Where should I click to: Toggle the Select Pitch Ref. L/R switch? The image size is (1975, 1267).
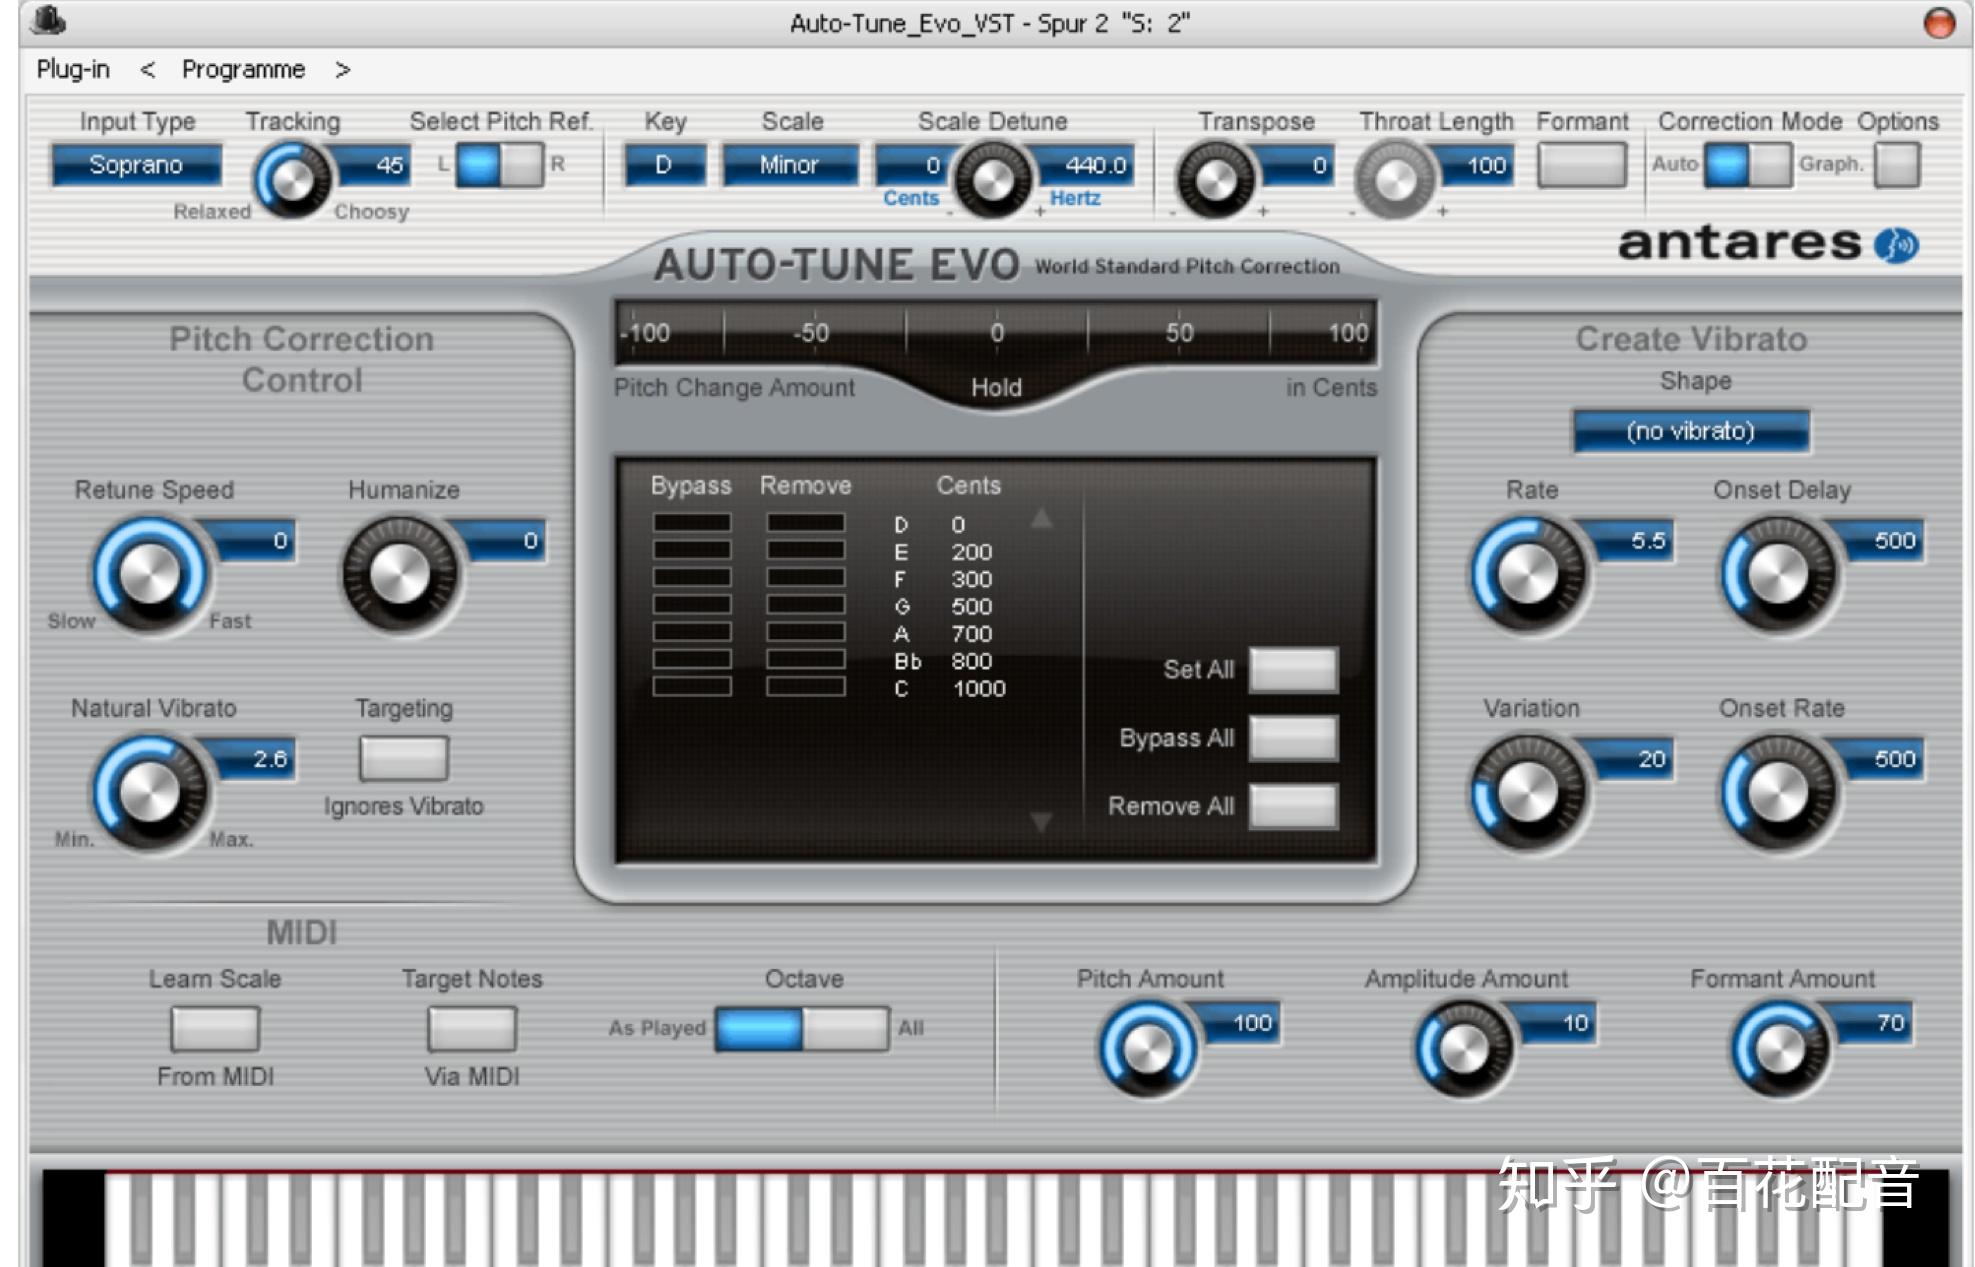(x=499, y=165)
